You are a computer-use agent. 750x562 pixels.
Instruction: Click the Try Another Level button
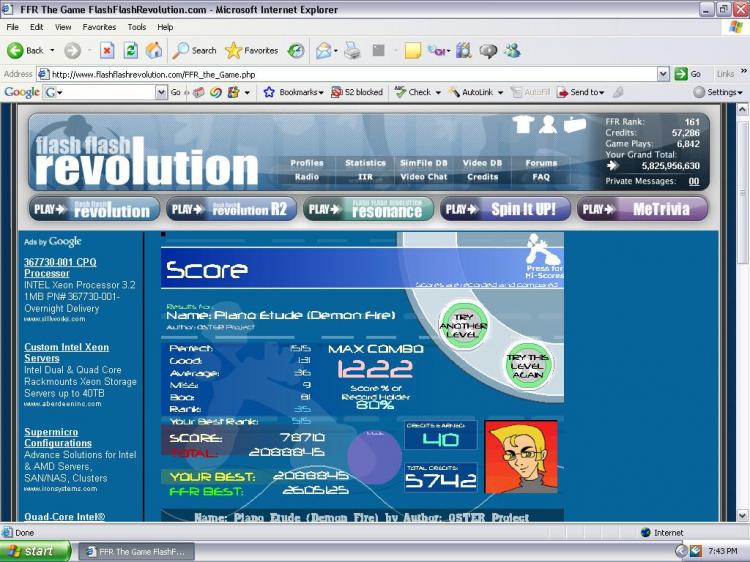[x=463, y=326]
